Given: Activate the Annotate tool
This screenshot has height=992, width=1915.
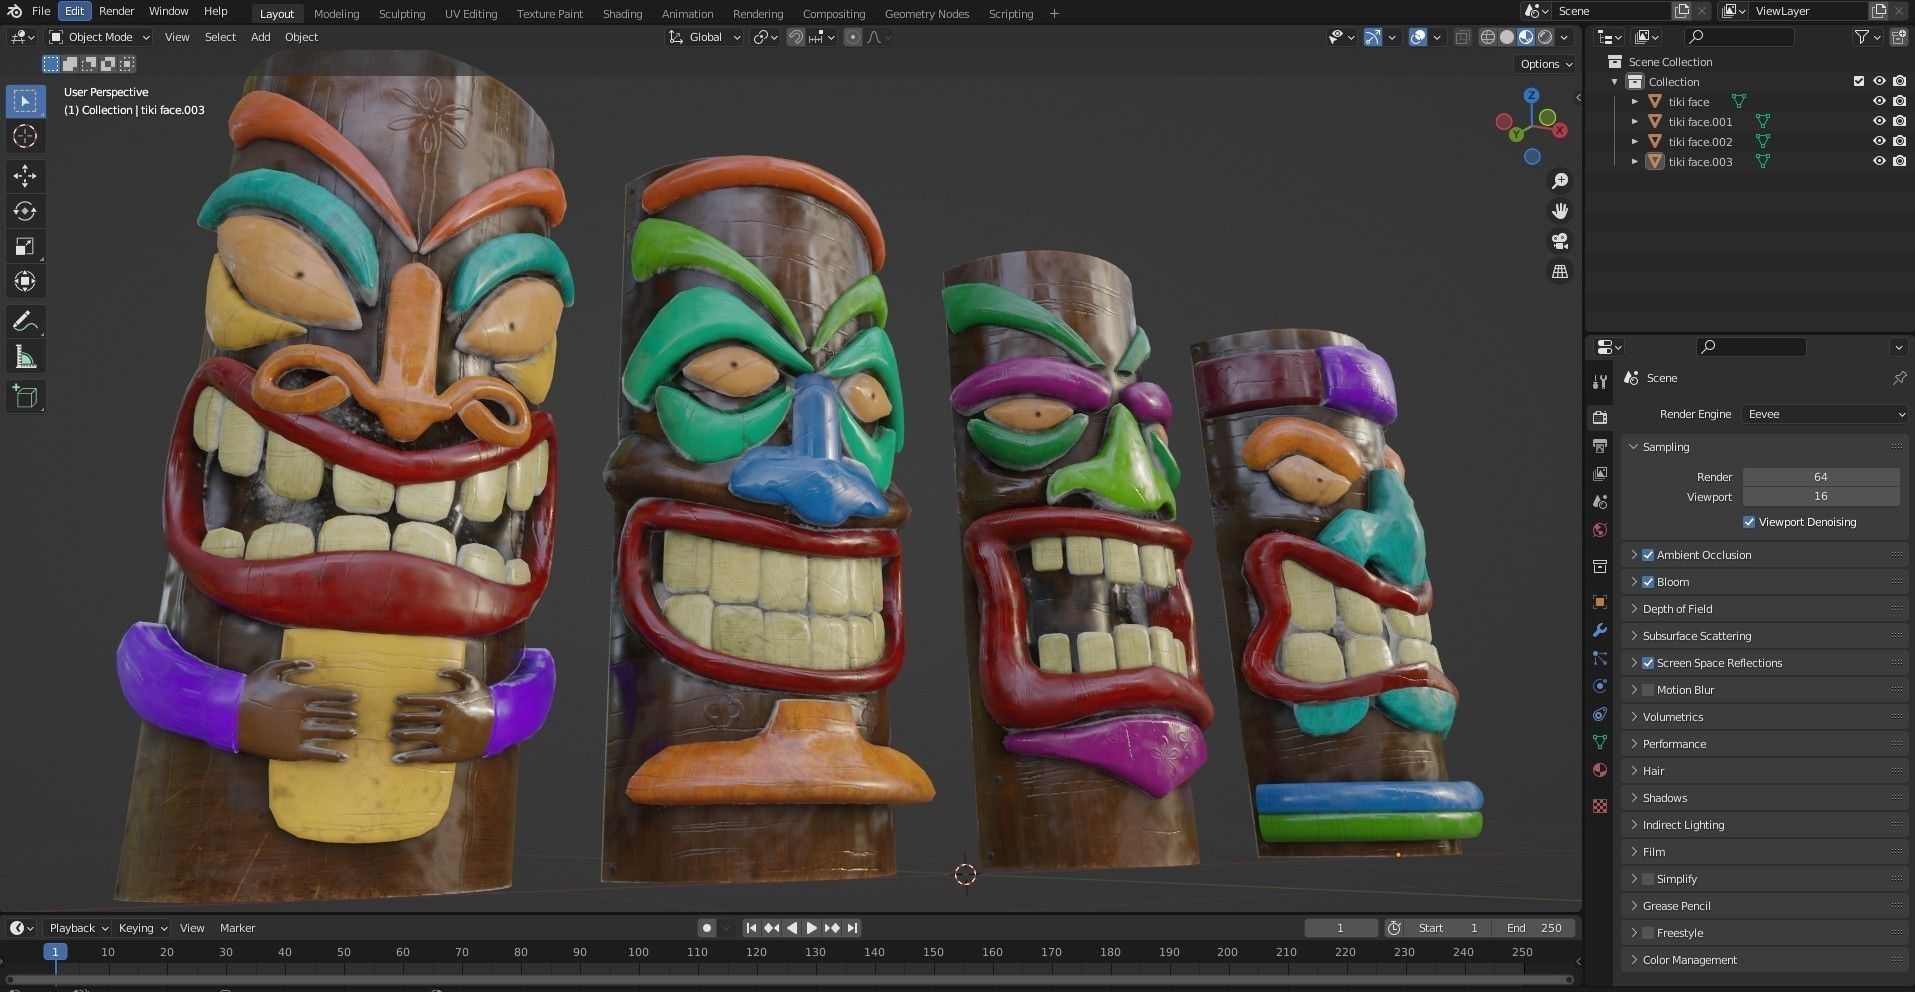Looking at the screenshot, I should pyautogui.click(x=25, y=322).
